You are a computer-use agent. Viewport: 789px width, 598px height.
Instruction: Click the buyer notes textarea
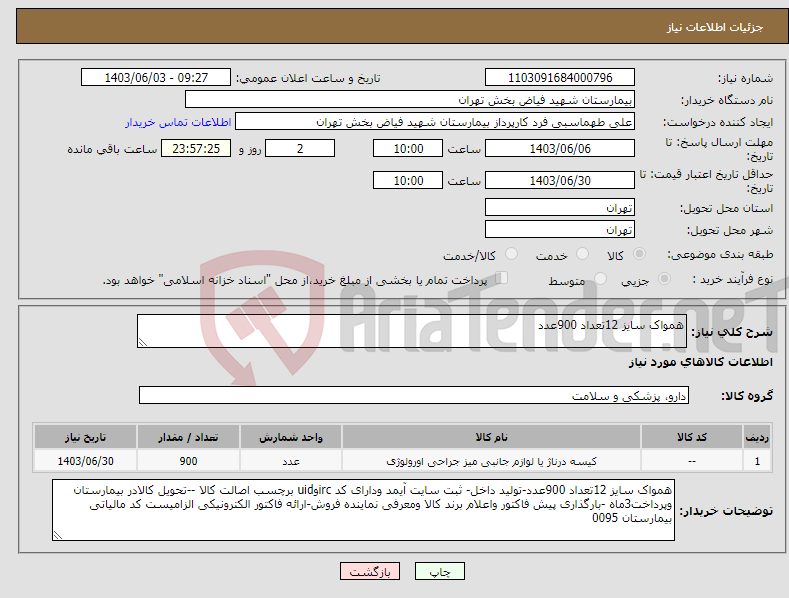point(363,510)
